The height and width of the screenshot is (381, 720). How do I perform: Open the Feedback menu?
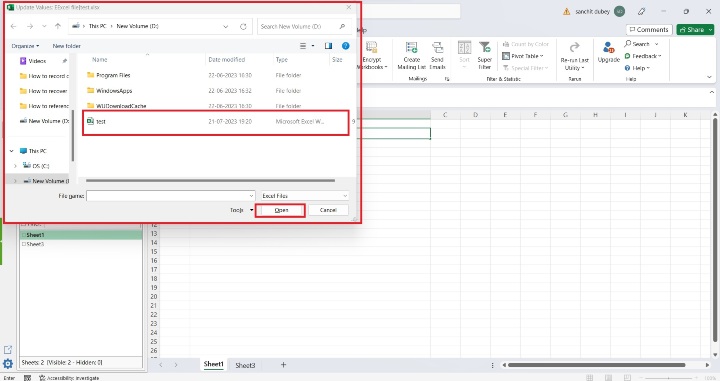[x=643, y=56]
